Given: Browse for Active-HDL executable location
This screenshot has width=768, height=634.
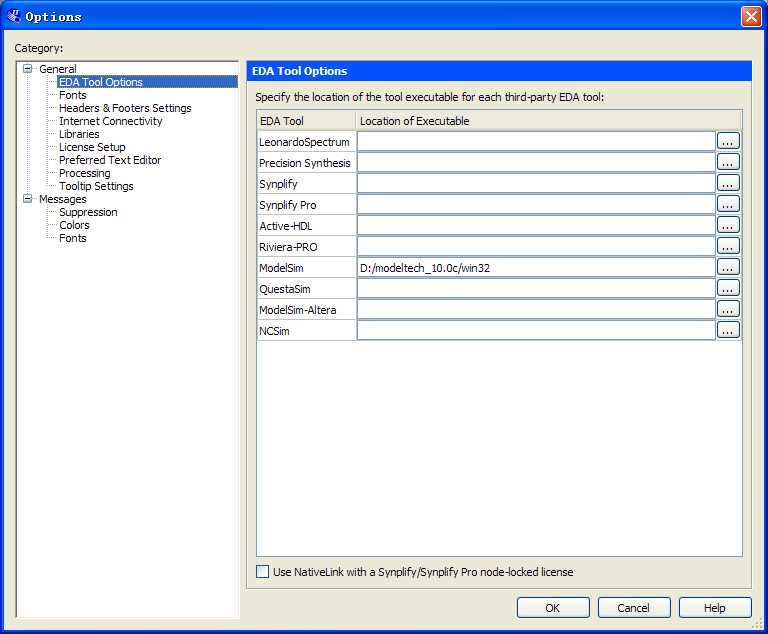Looking at the screenshot, I should pyautogui.click(x=728, y=225).
